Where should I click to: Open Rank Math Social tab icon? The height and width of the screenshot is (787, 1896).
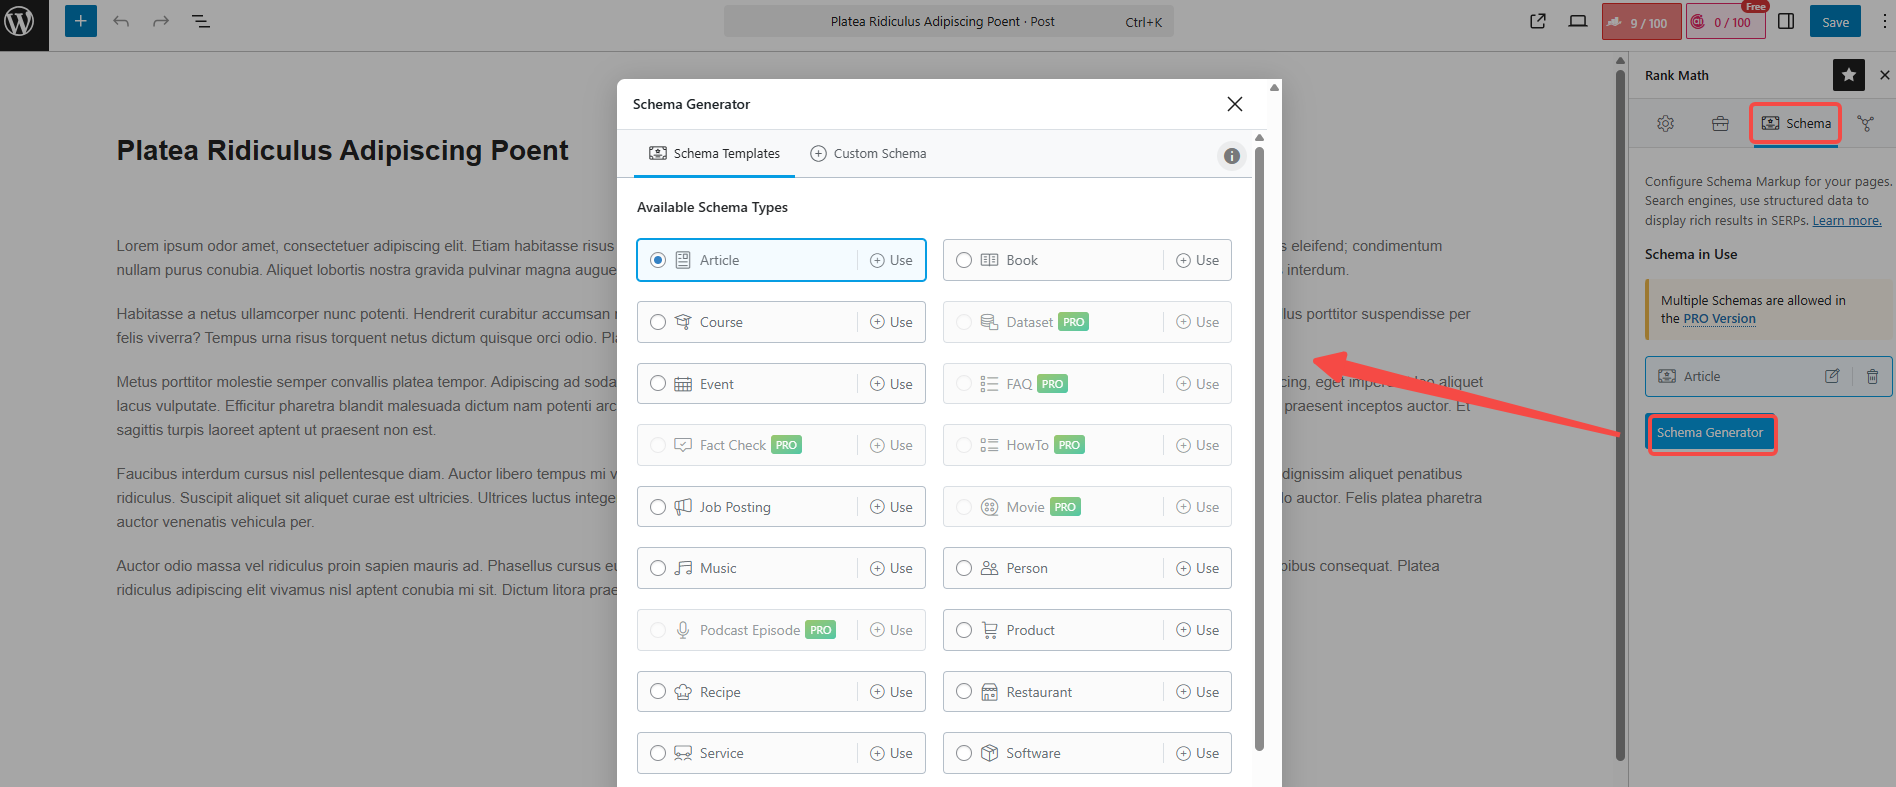pos(1865,124)
